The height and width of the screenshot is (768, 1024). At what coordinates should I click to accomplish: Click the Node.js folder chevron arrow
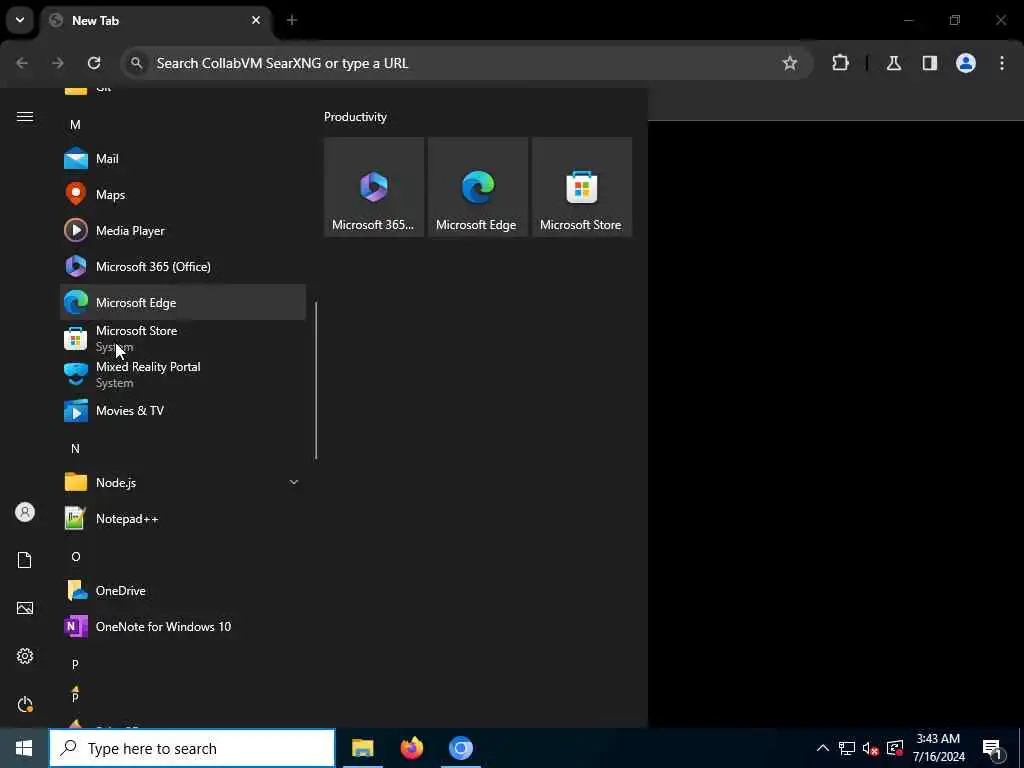[293, 482]
